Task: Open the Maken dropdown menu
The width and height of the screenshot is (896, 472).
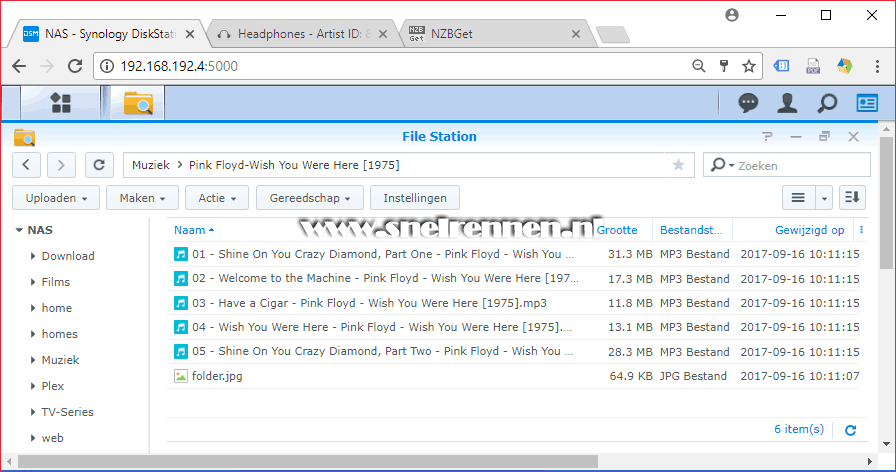Action: 142,198
